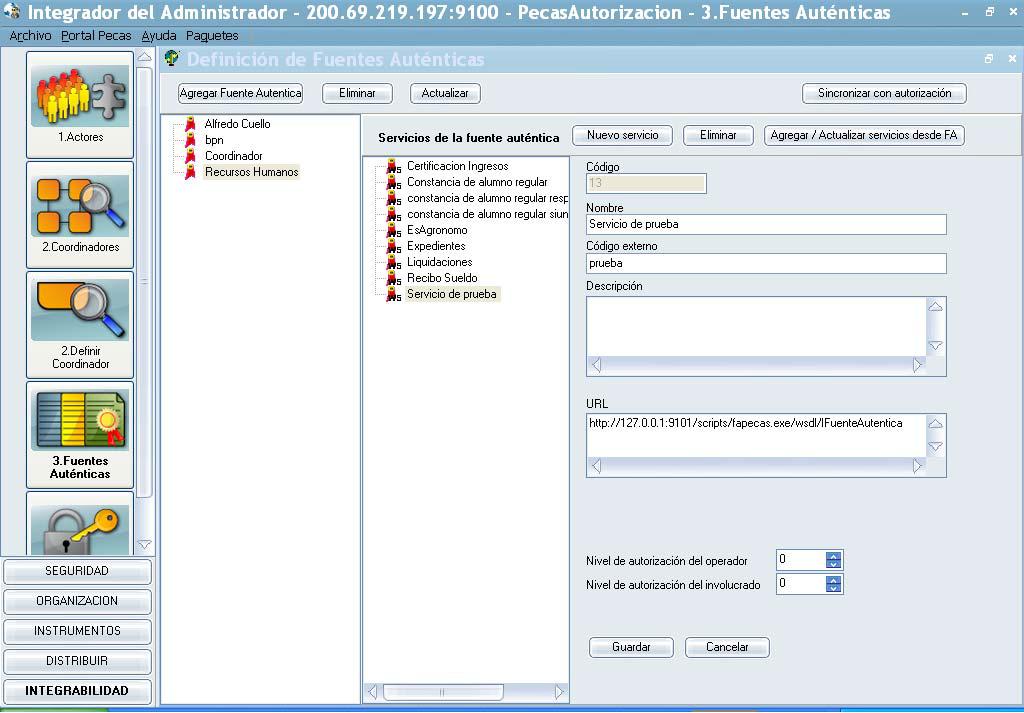Click the padlock and key sidebar icon
Viewport: 1024px width, 713px height.
tap(80, 527)
